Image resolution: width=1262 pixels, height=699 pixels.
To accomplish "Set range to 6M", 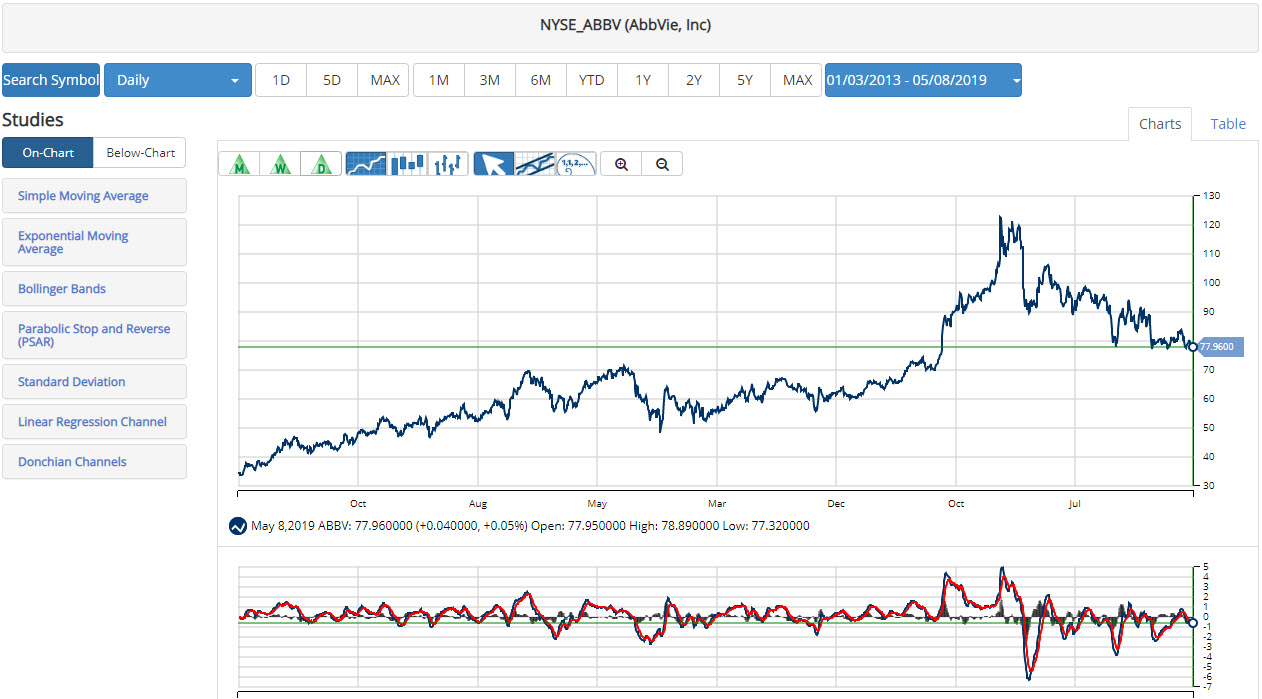I will 541,80.
